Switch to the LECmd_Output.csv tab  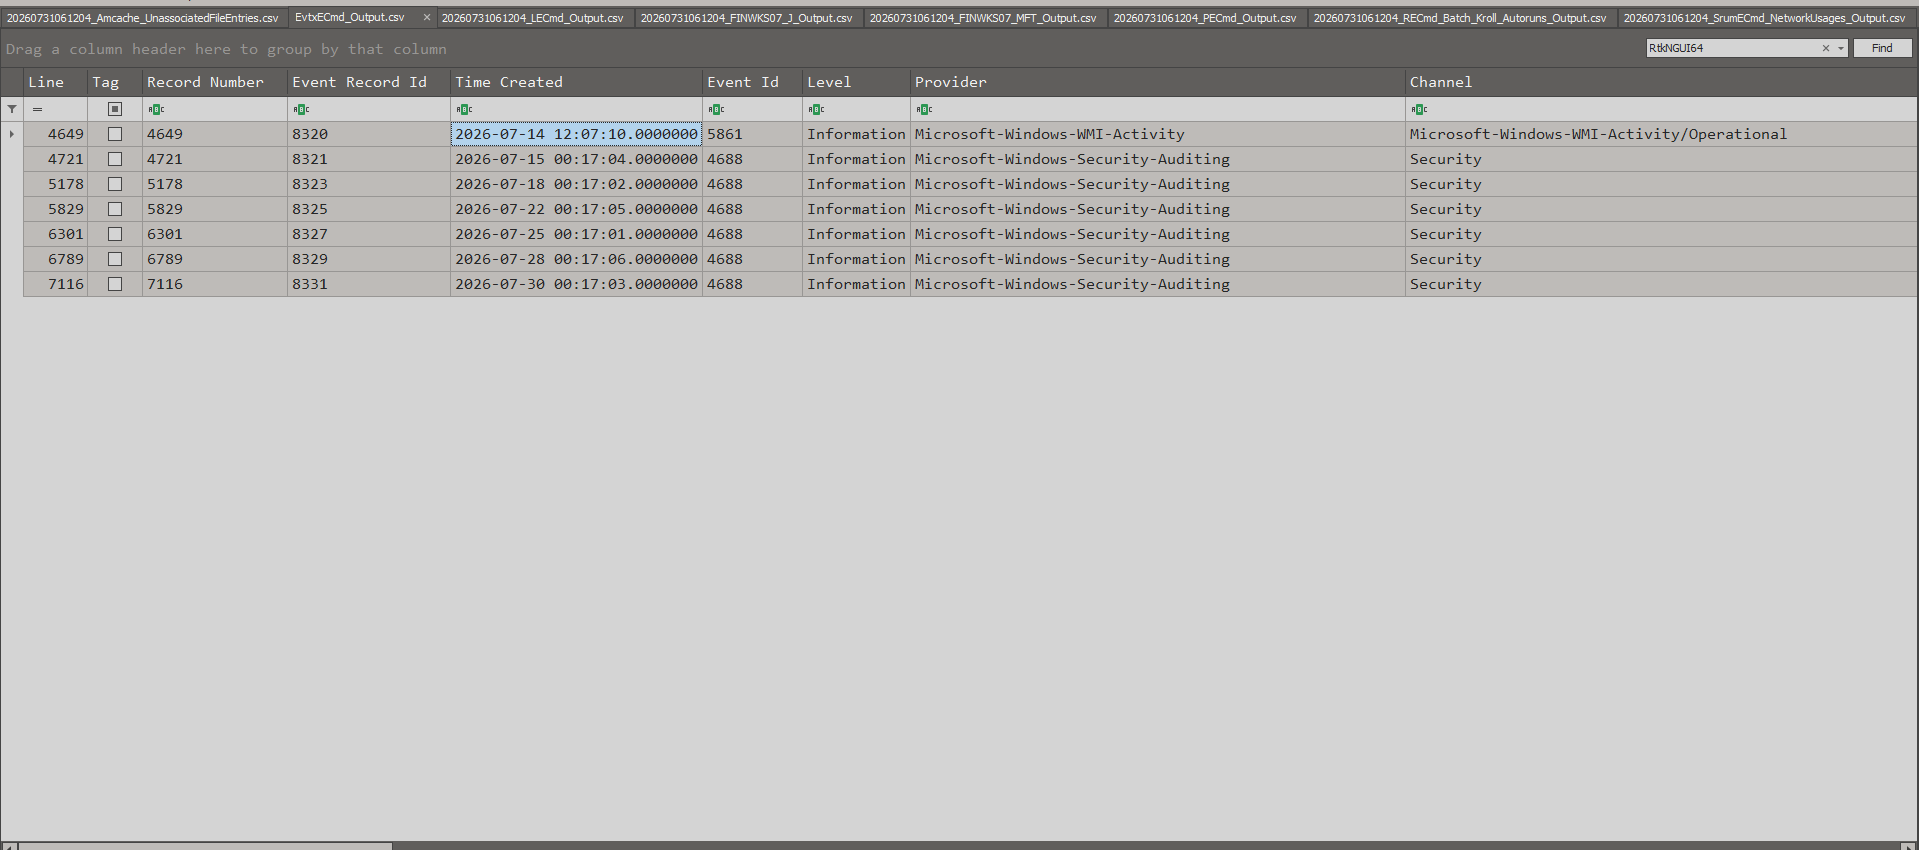click(533, 18)
